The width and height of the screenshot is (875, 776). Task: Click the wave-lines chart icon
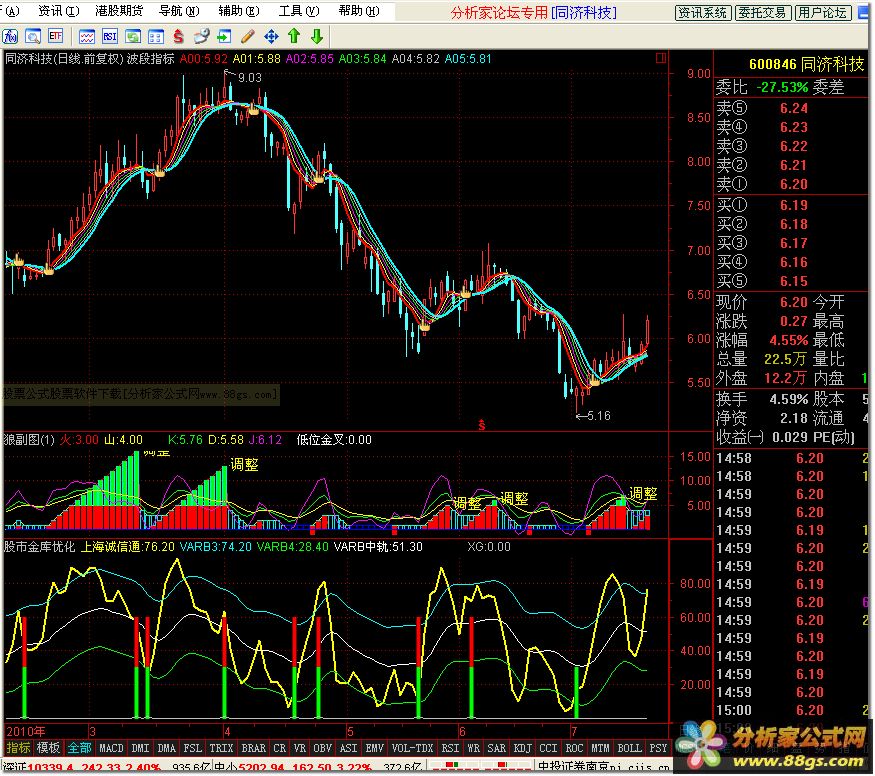click(x=86, y=37)
